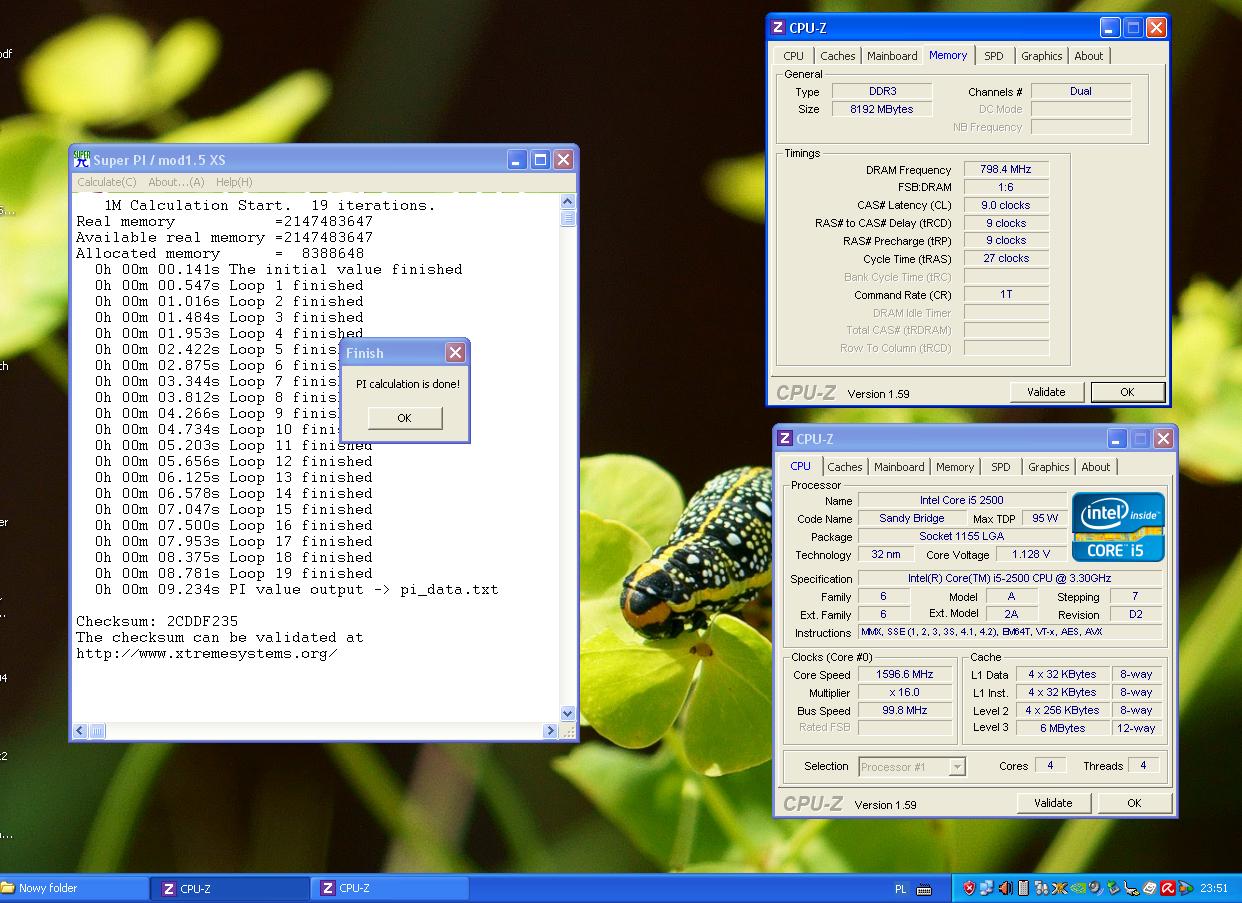This screenshot has height=903, width=1242.
Task: Open Graphics tab in top CPU-Z window
Action: click(x=1042, y=56)
